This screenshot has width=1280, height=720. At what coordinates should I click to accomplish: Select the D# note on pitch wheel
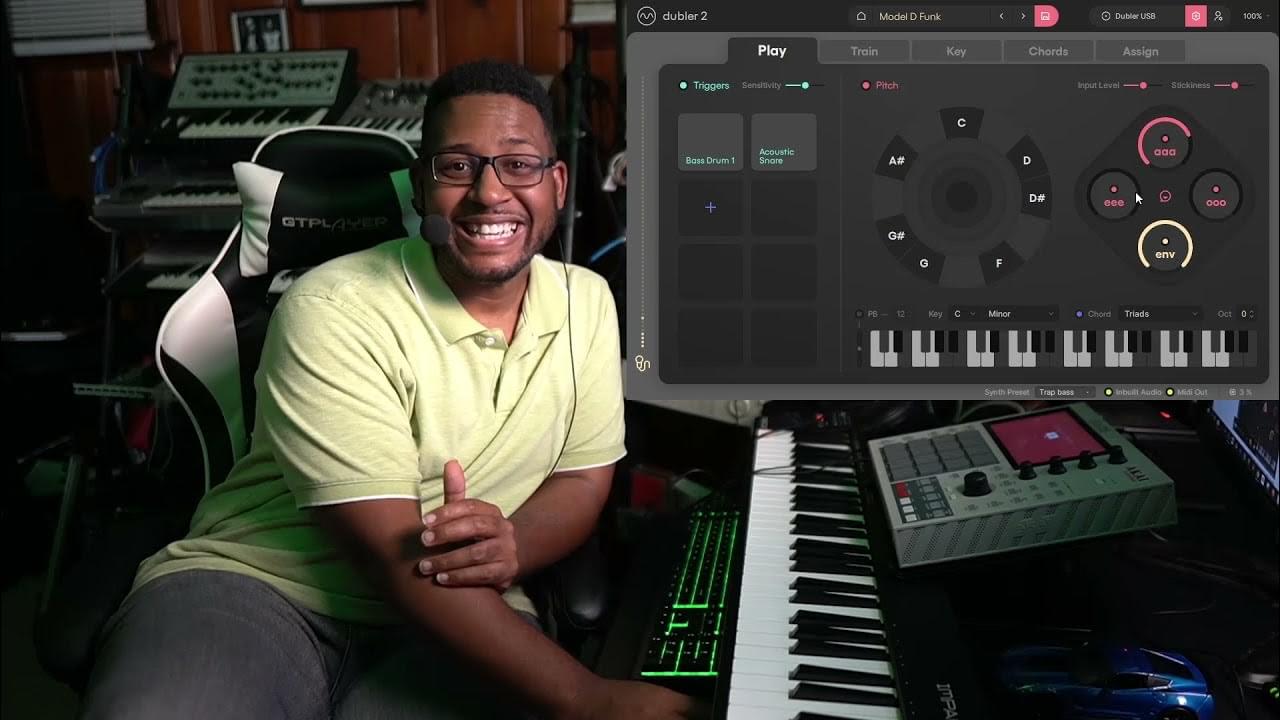(x=1036, y=198)
